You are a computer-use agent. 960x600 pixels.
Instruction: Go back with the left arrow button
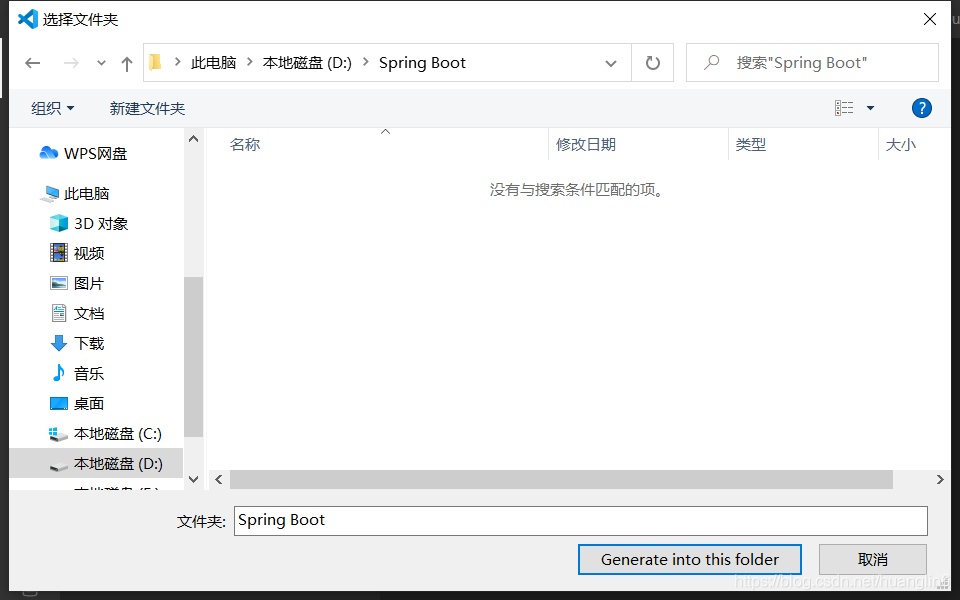32,63
